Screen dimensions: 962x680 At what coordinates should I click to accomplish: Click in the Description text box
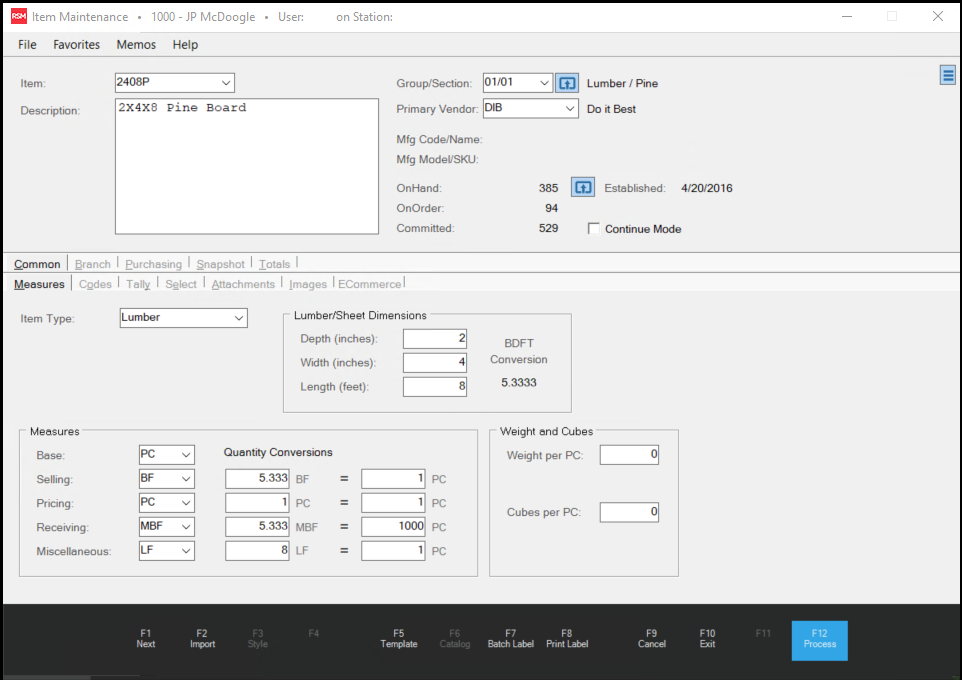(247, 166)
